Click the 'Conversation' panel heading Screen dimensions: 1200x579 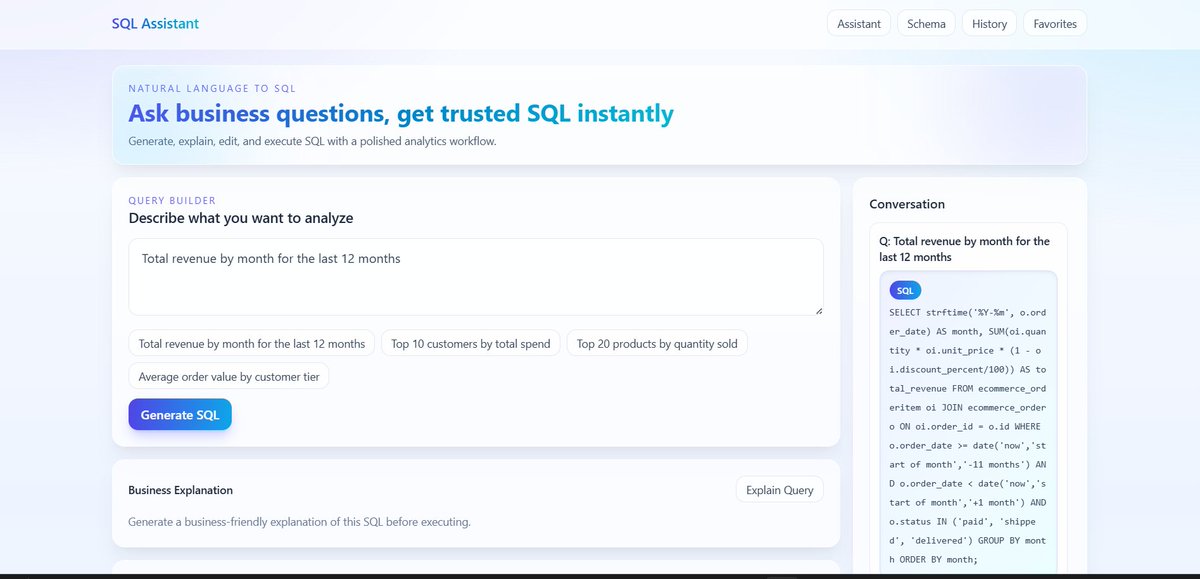[907, 204]
